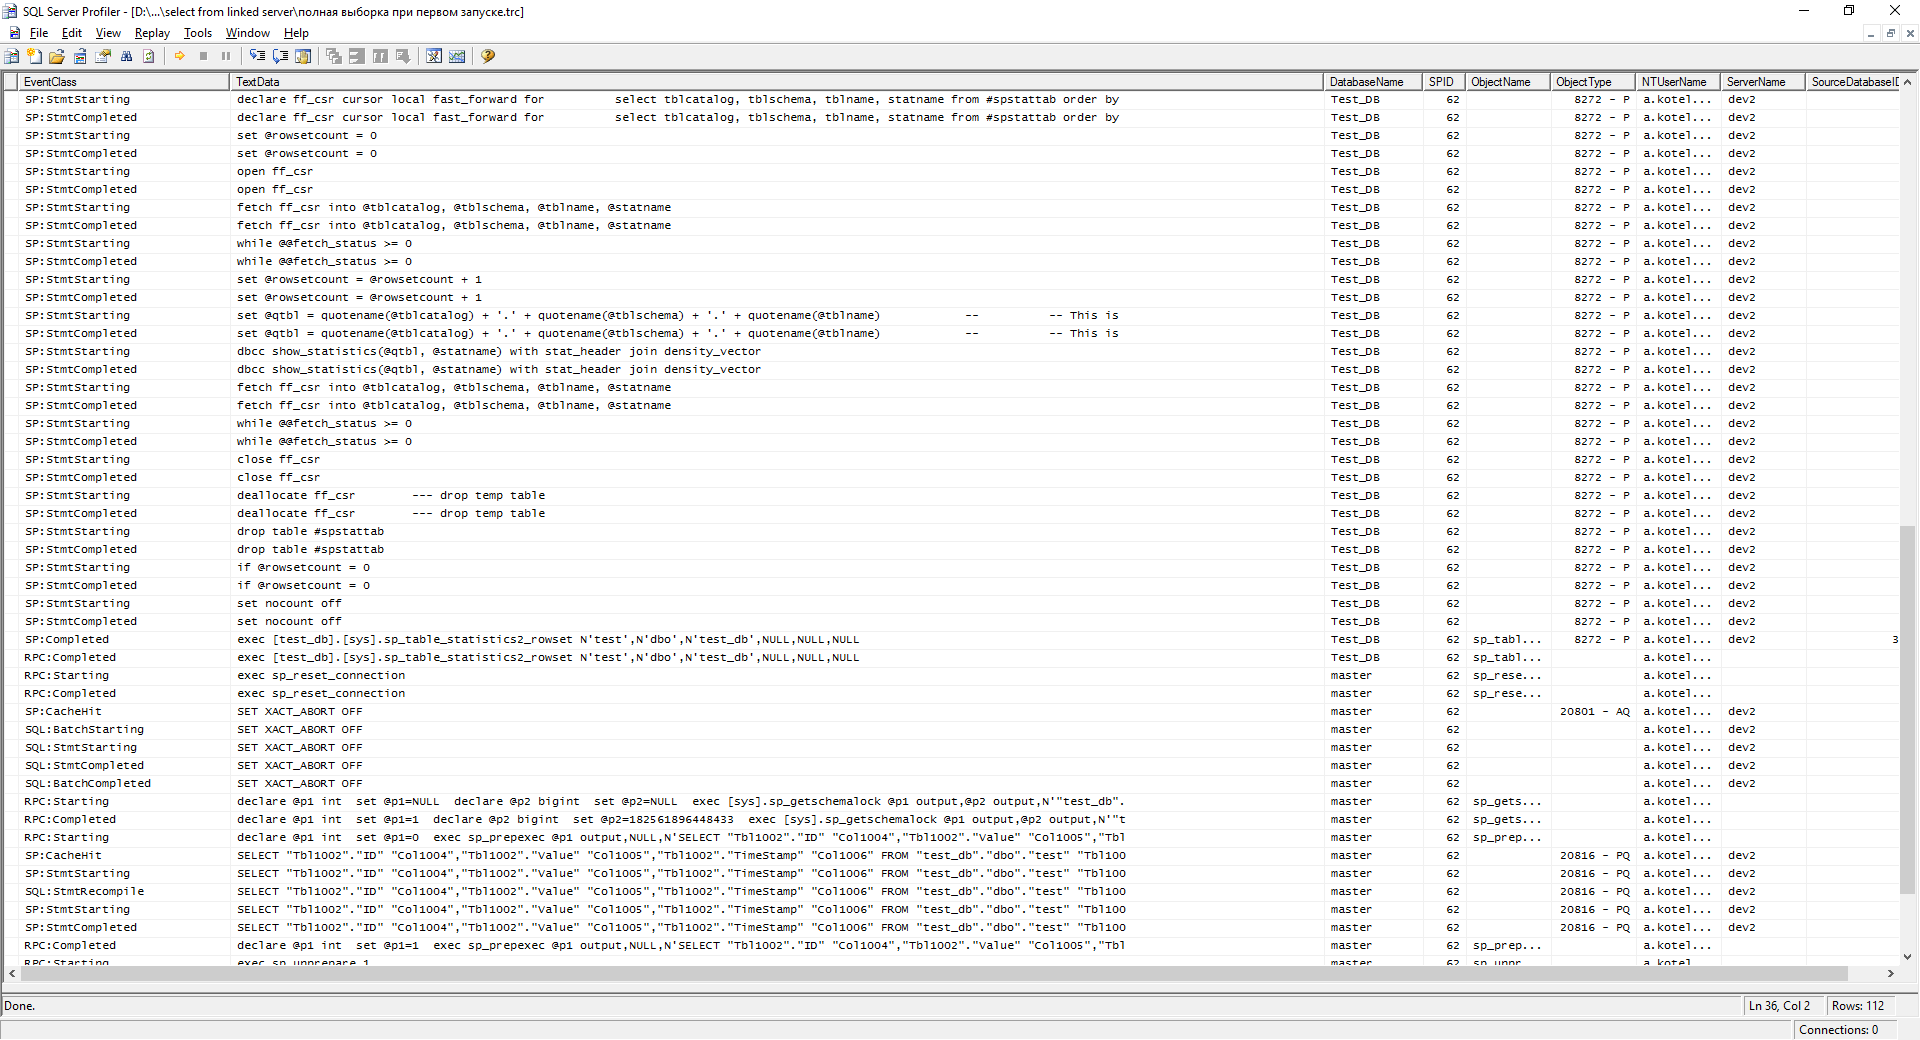The width and height of the screenshot is (1920, 1040).
Task: Click the ObjectName column header
Action: [1507, 82]
